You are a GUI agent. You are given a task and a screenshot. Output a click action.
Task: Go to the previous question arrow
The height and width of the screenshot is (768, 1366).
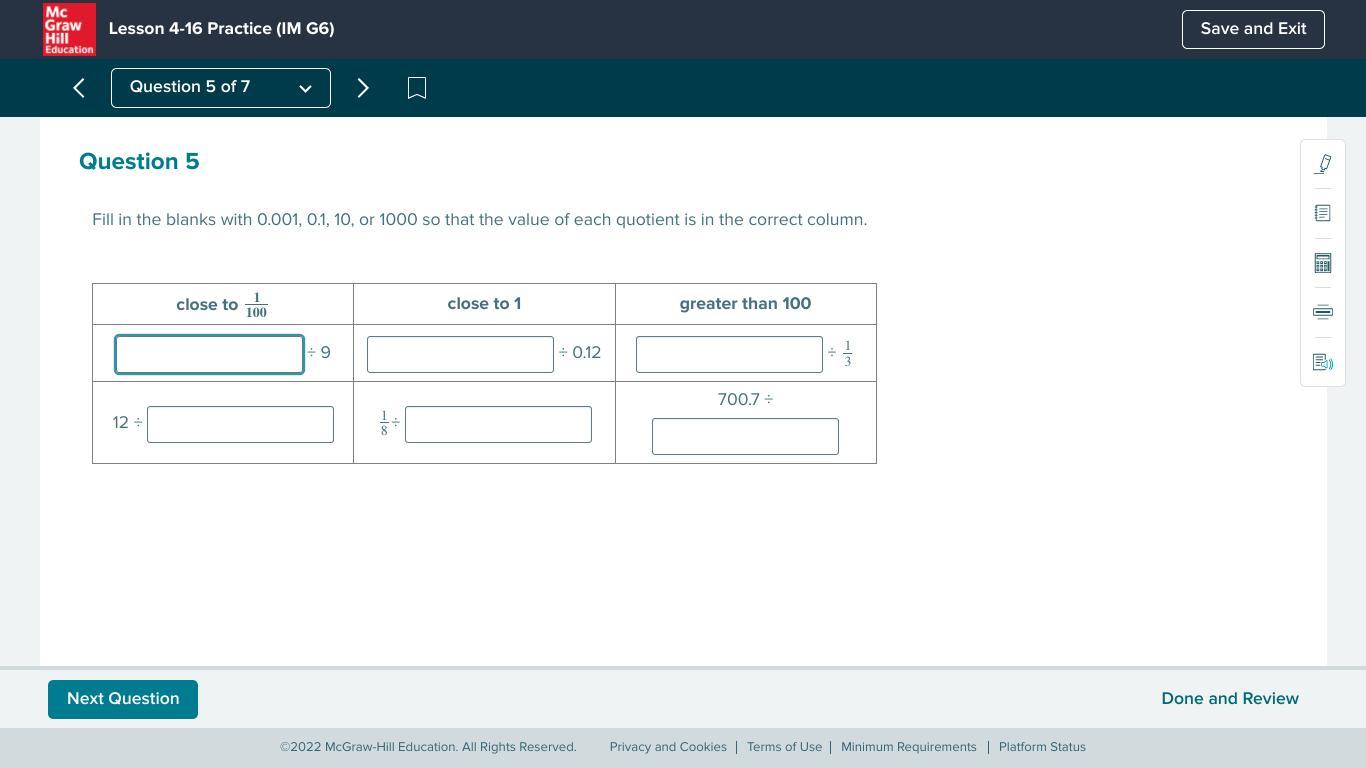point(79,88)
